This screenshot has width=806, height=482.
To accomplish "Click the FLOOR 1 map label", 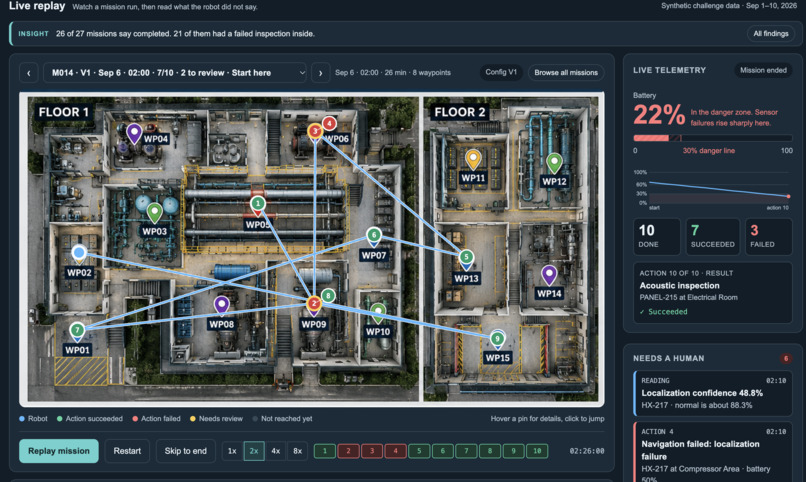I will point(64,112).
